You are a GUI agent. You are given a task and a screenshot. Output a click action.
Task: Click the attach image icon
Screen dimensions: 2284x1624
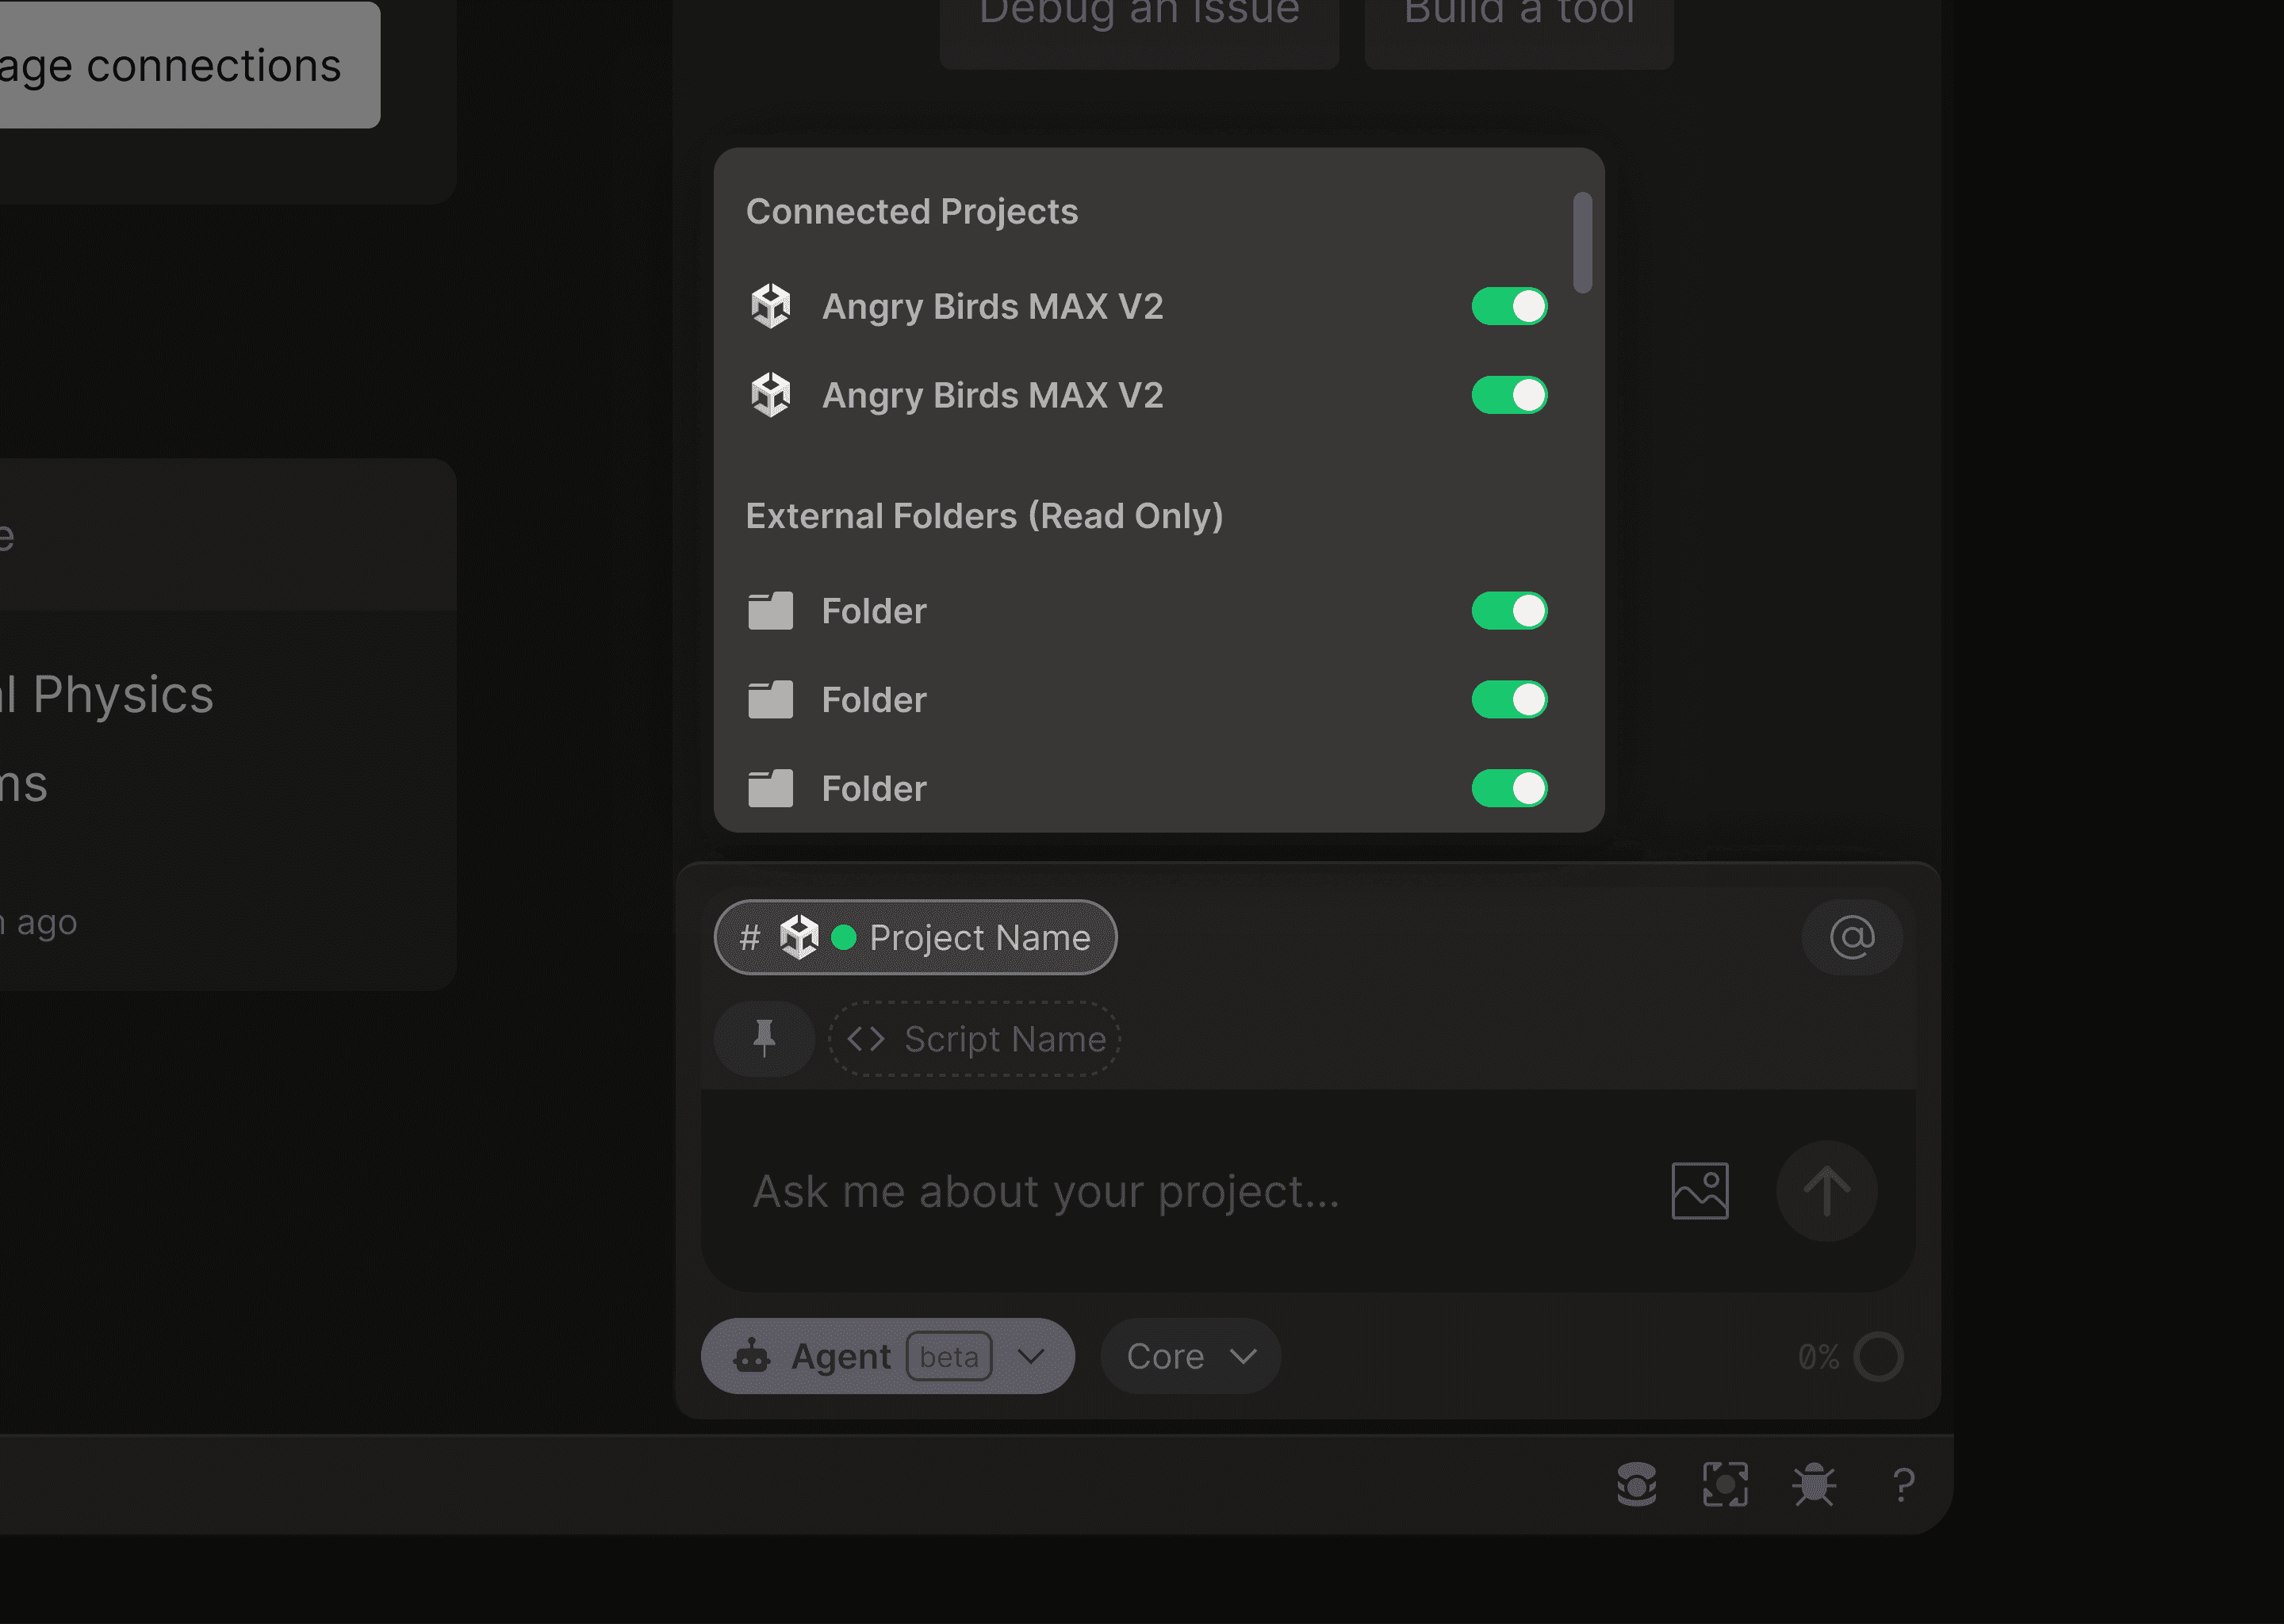pos(1699,1190)
